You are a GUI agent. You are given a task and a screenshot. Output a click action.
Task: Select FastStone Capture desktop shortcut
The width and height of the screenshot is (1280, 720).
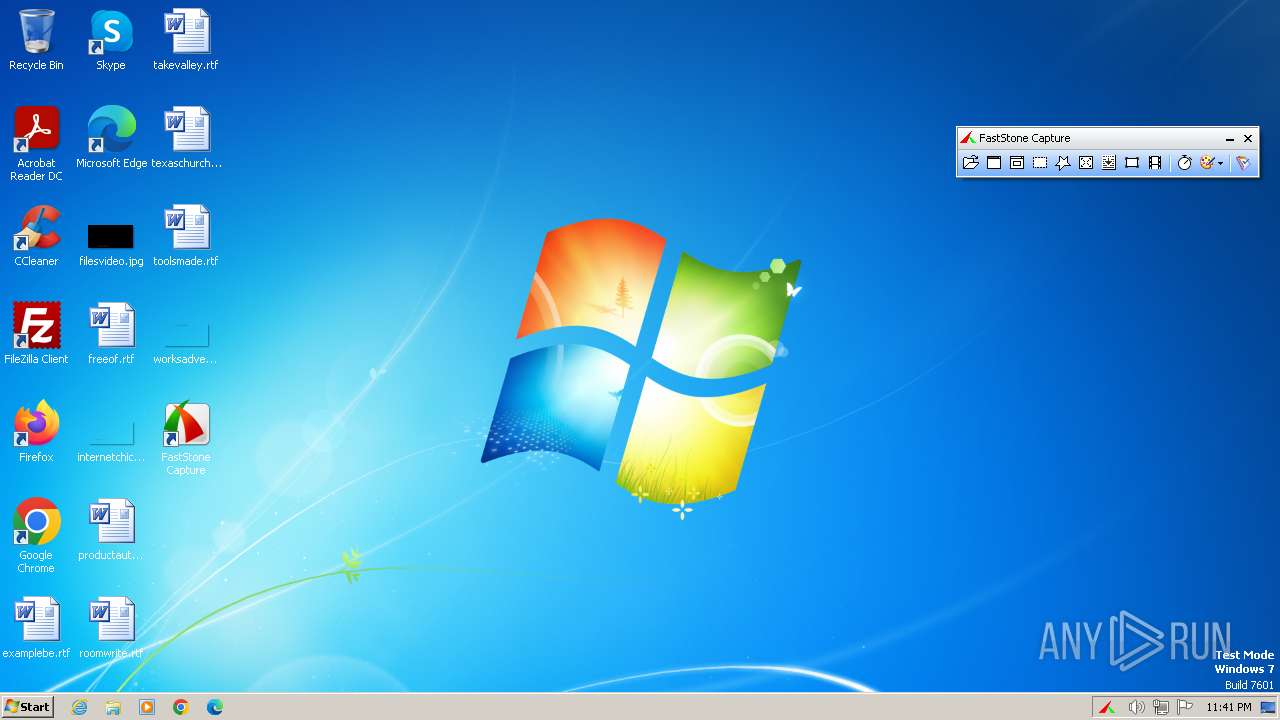(x=186, y=439)
